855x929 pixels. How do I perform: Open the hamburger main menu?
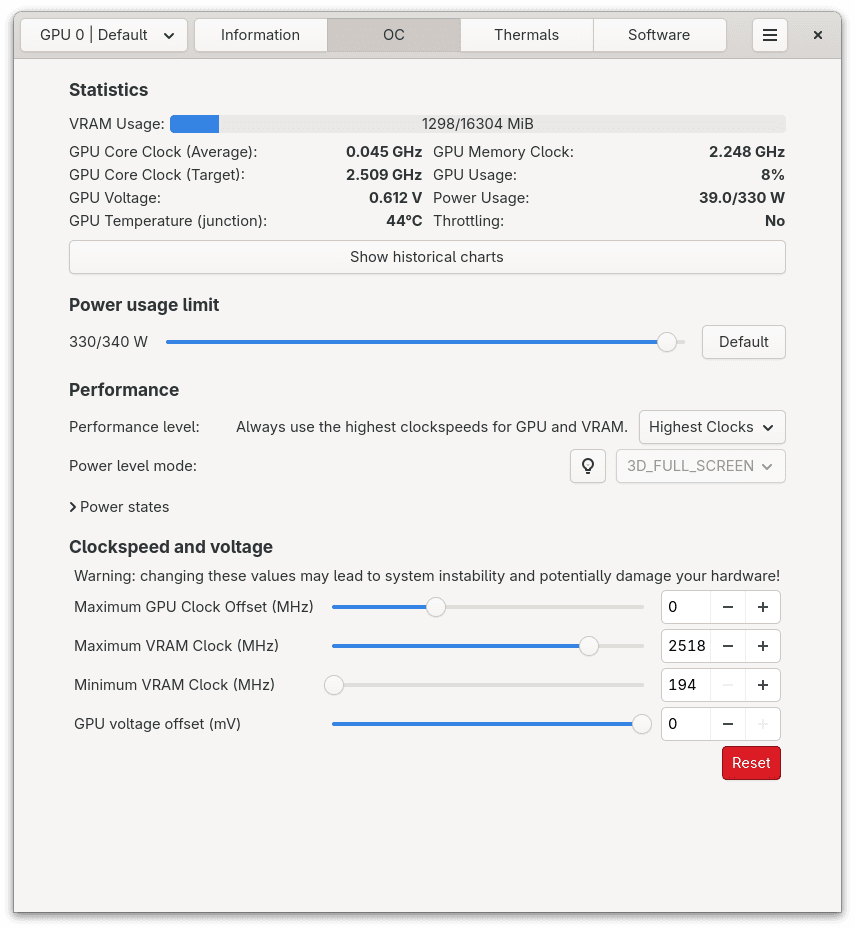pos(770,35)
